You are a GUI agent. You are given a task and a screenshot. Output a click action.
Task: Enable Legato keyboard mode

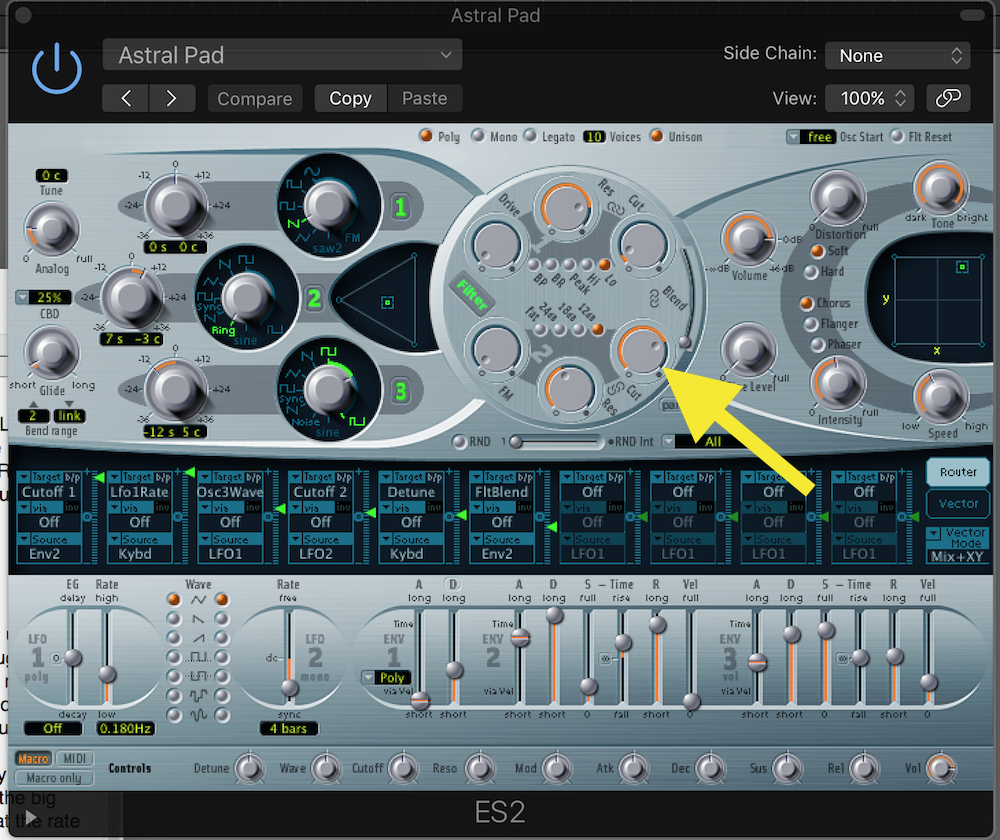(x=530, y=135)
